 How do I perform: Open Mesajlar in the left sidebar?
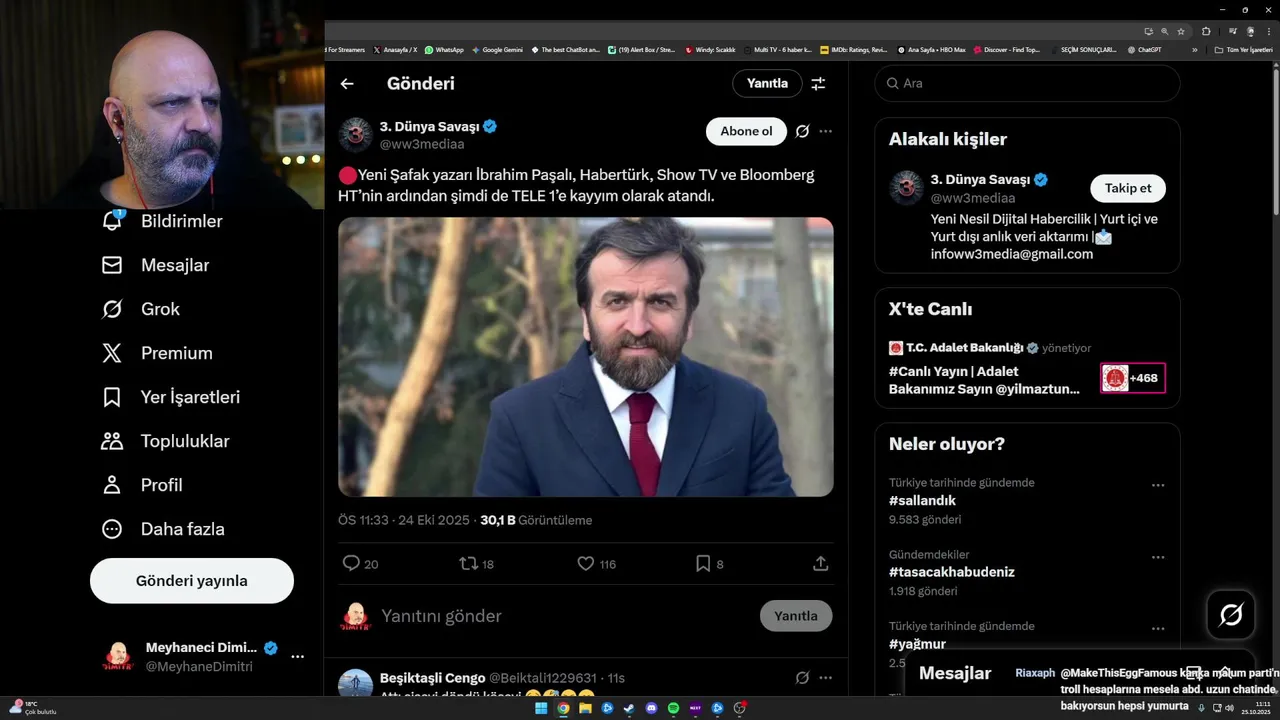155,265
